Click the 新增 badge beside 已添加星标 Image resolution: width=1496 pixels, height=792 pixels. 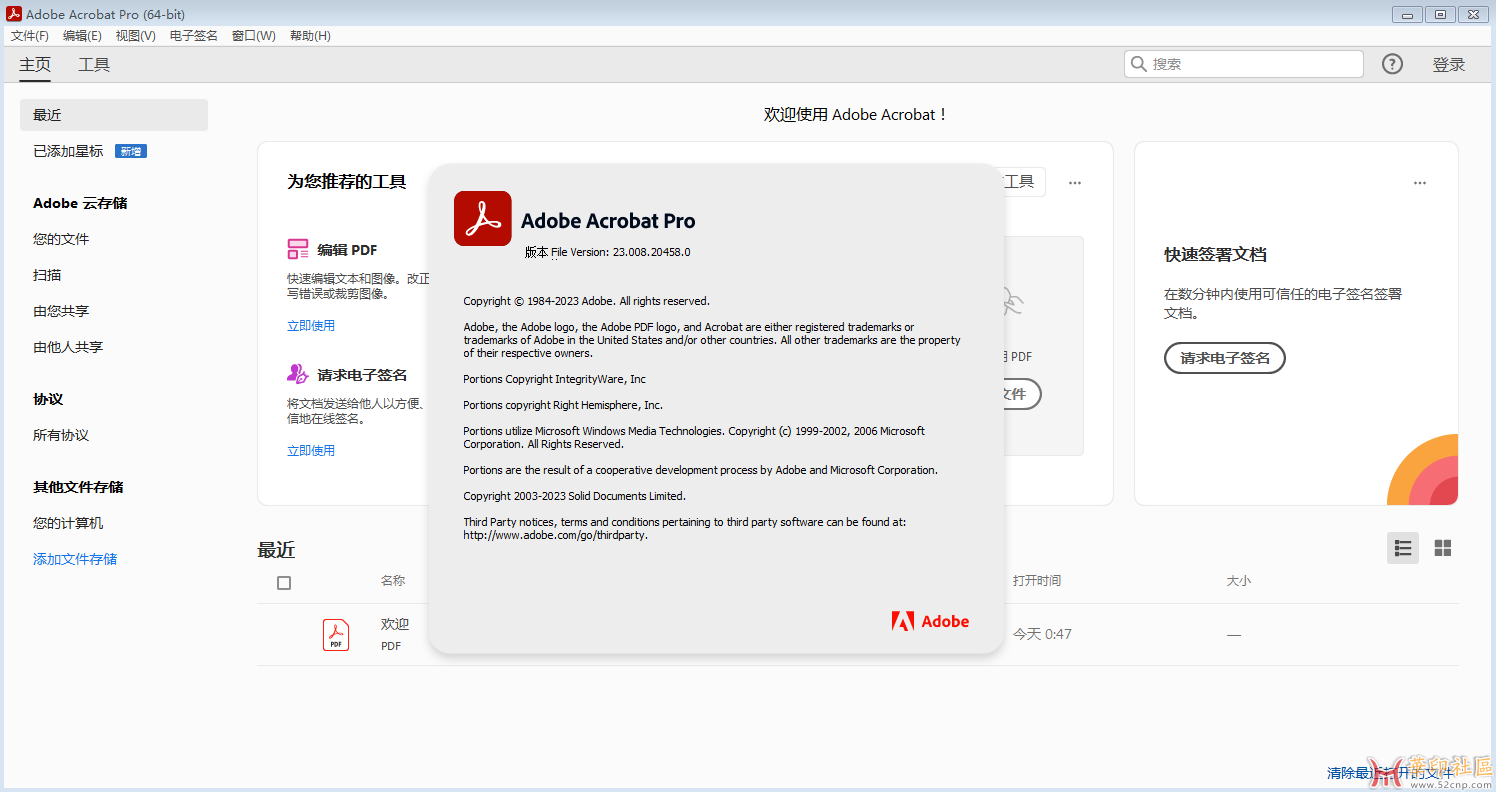(x=131, y=151)
